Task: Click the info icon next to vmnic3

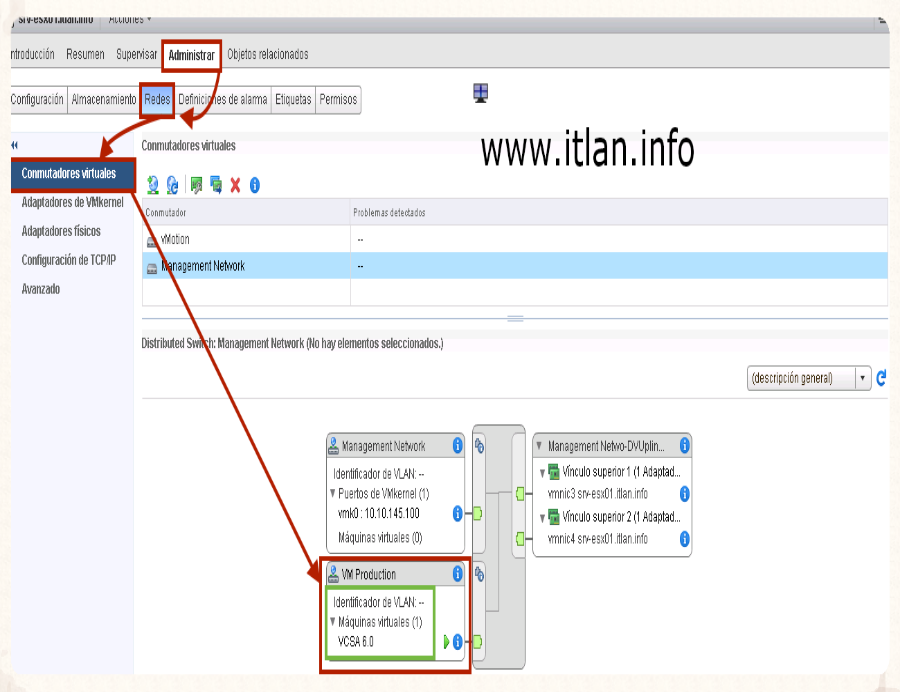Action: coord(685,494)
